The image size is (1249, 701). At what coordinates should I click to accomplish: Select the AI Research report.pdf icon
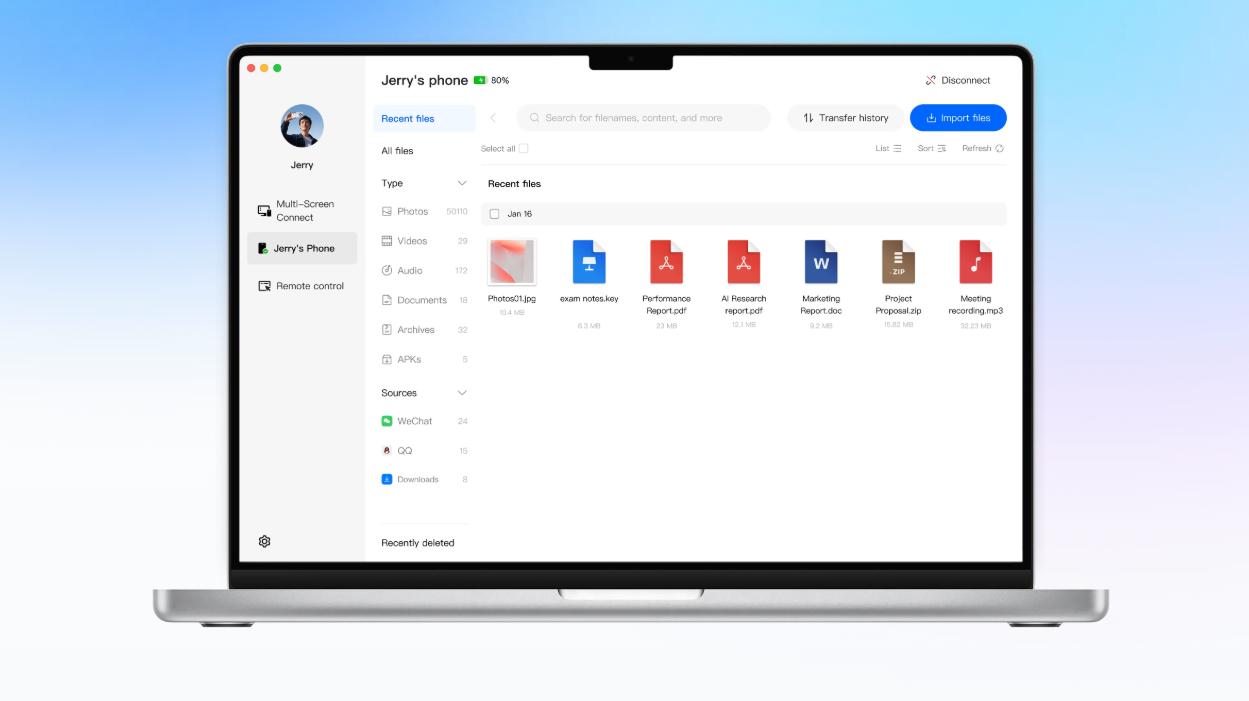click(x=744, y=262)
